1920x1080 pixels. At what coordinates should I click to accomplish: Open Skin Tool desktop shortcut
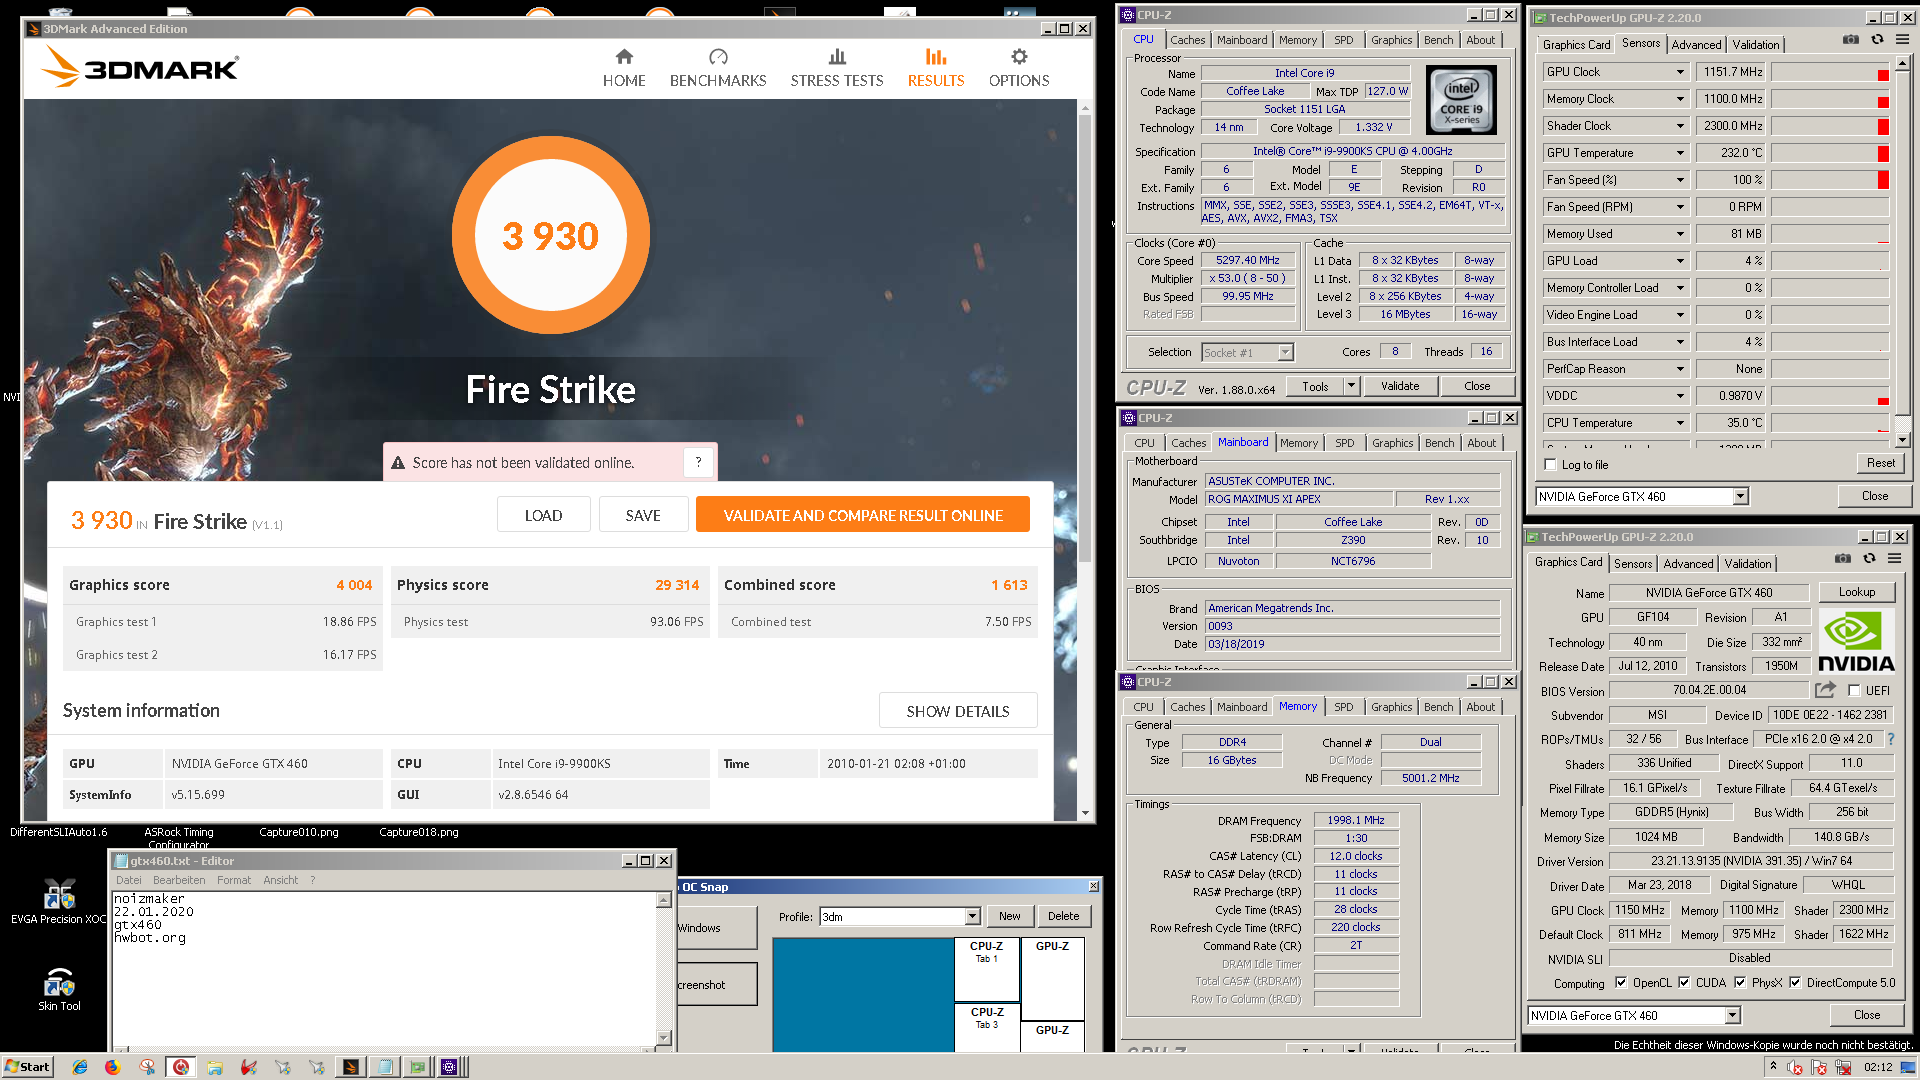pos(59,989)
